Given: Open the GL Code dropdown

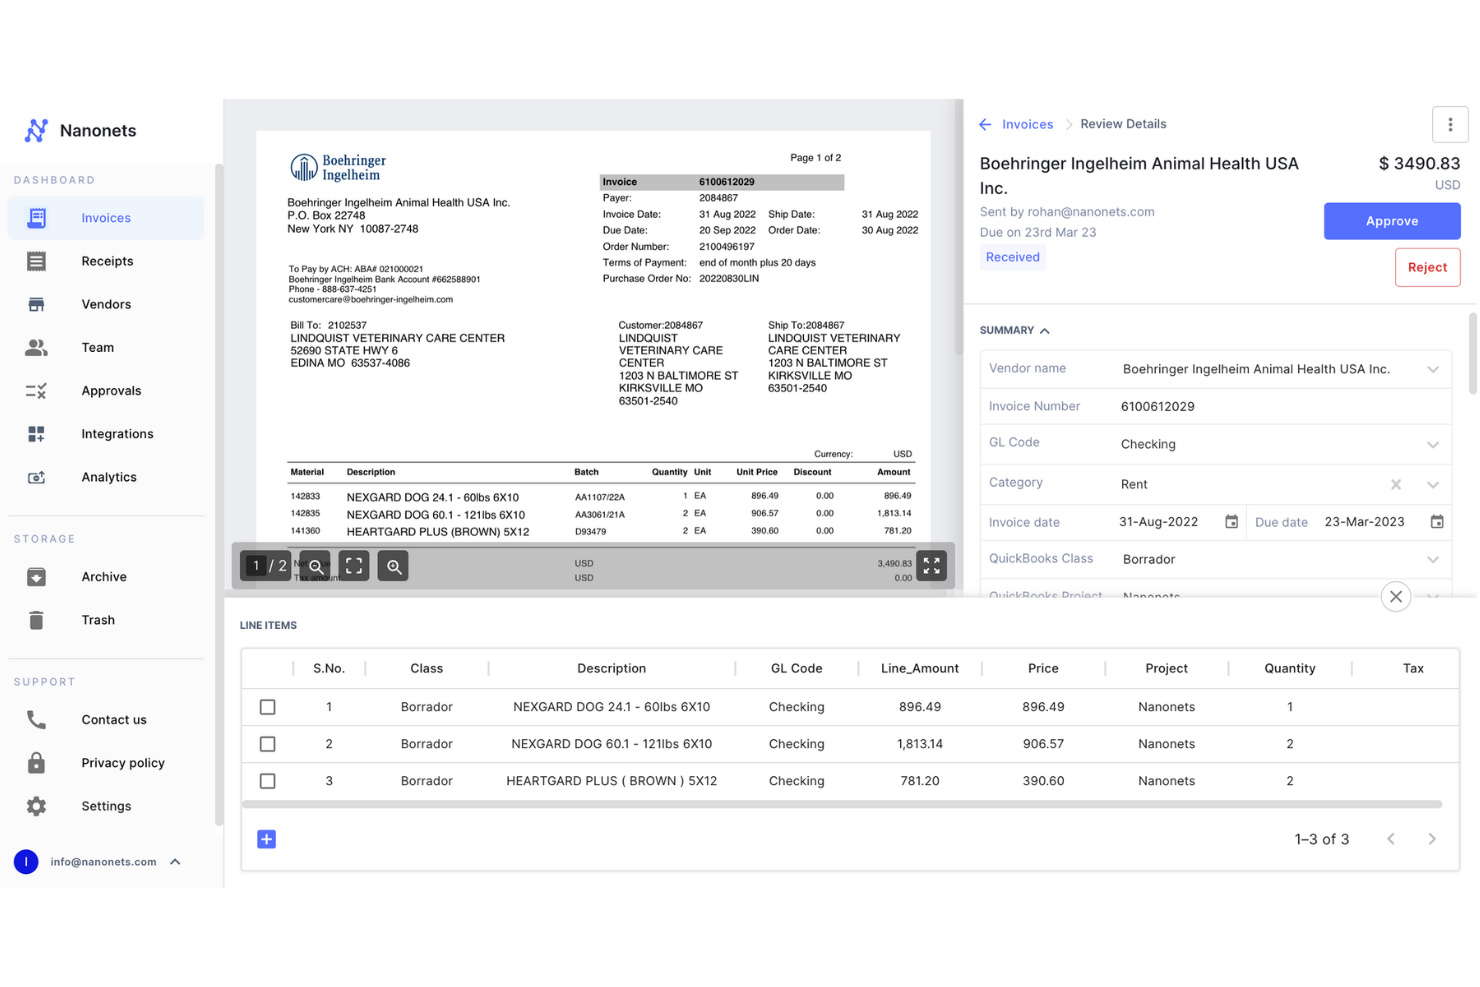Looking at the screenshot, I should (x=1432, y=445).
